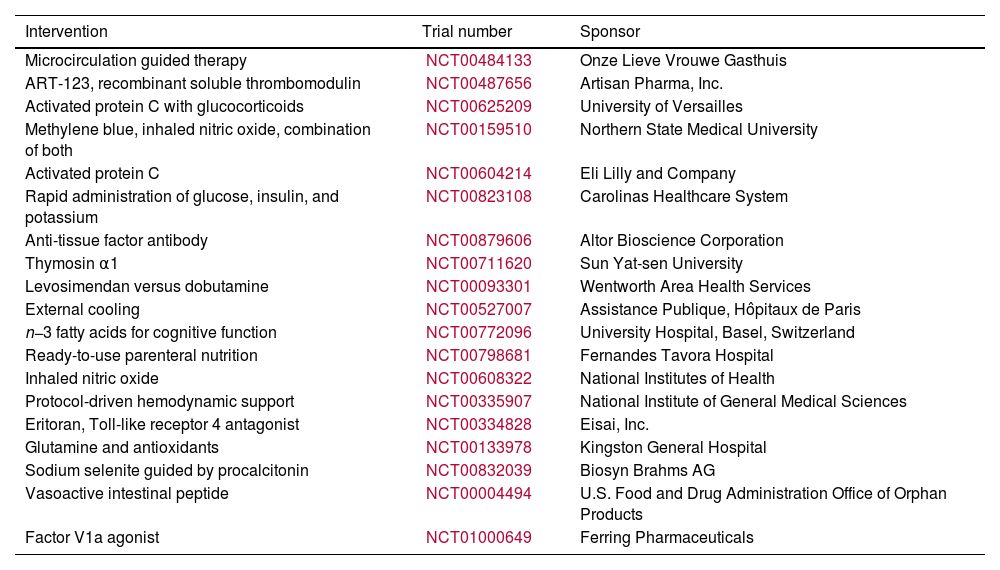Screen dimensions: 1000x570
Task: Open the NCT00798681 parenteral nutrition trial
Action: coord(478,356)
